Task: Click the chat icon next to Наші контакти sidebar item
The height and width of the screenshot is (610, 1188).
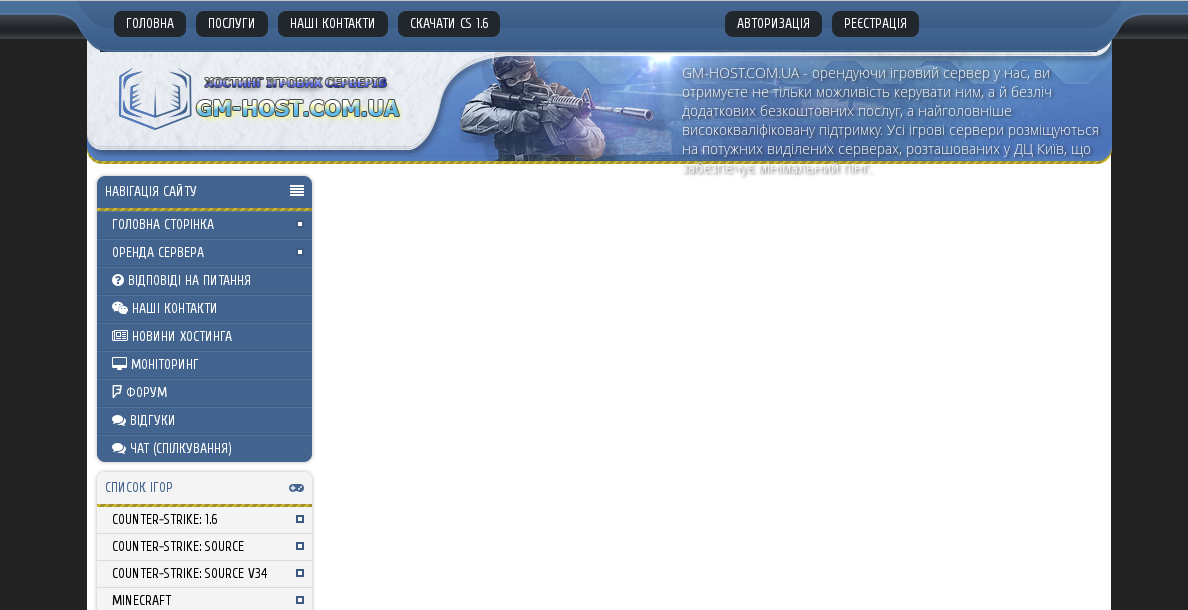Action: (120, 308)
